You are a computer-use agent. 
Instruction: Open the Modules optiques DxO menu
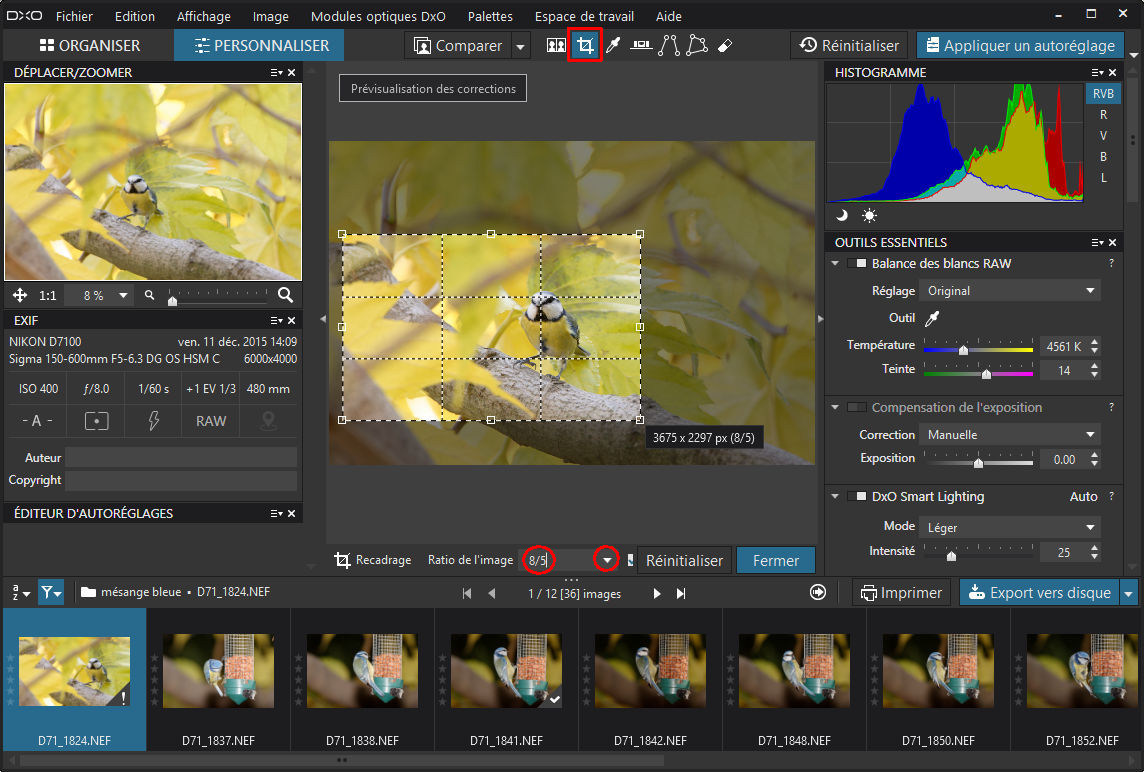[378, 16]
